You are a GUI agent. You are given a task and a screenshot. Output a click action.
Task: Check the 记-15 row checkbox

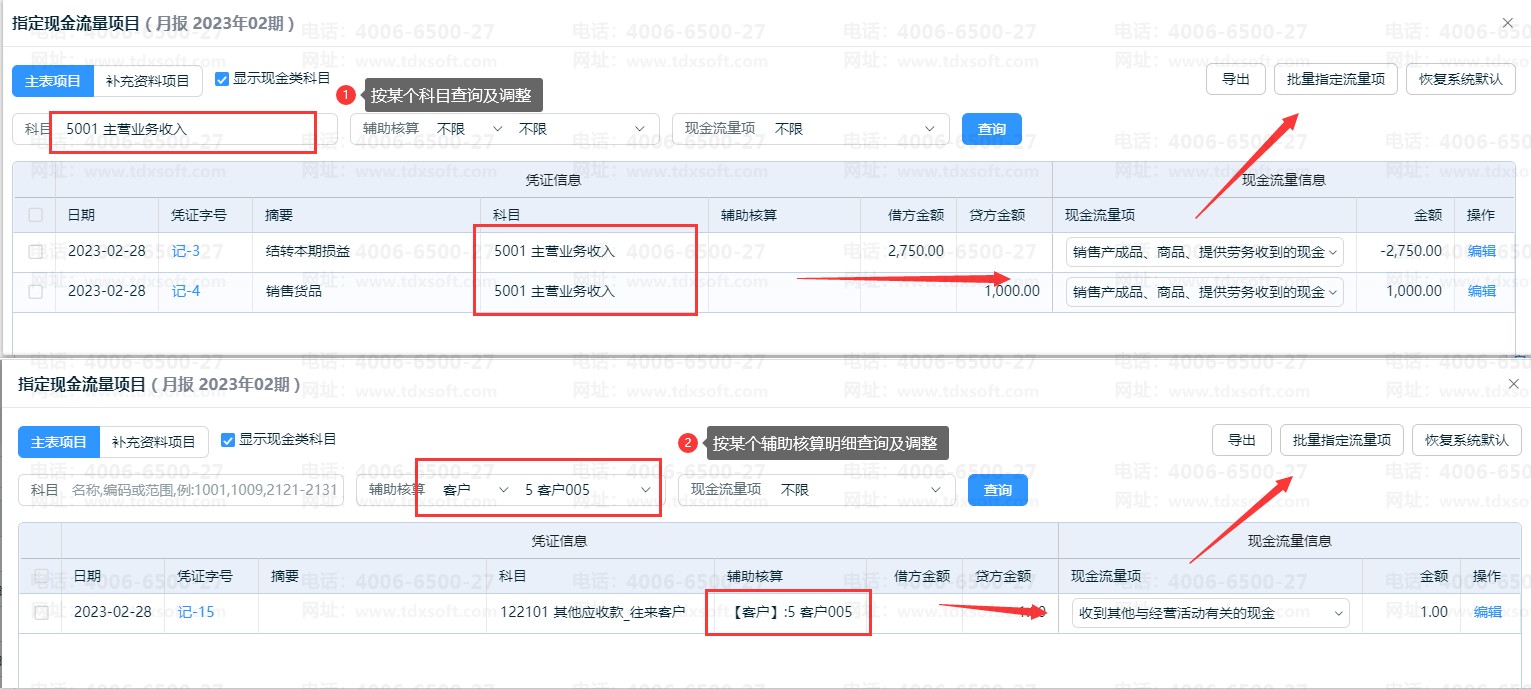[41, 613]
